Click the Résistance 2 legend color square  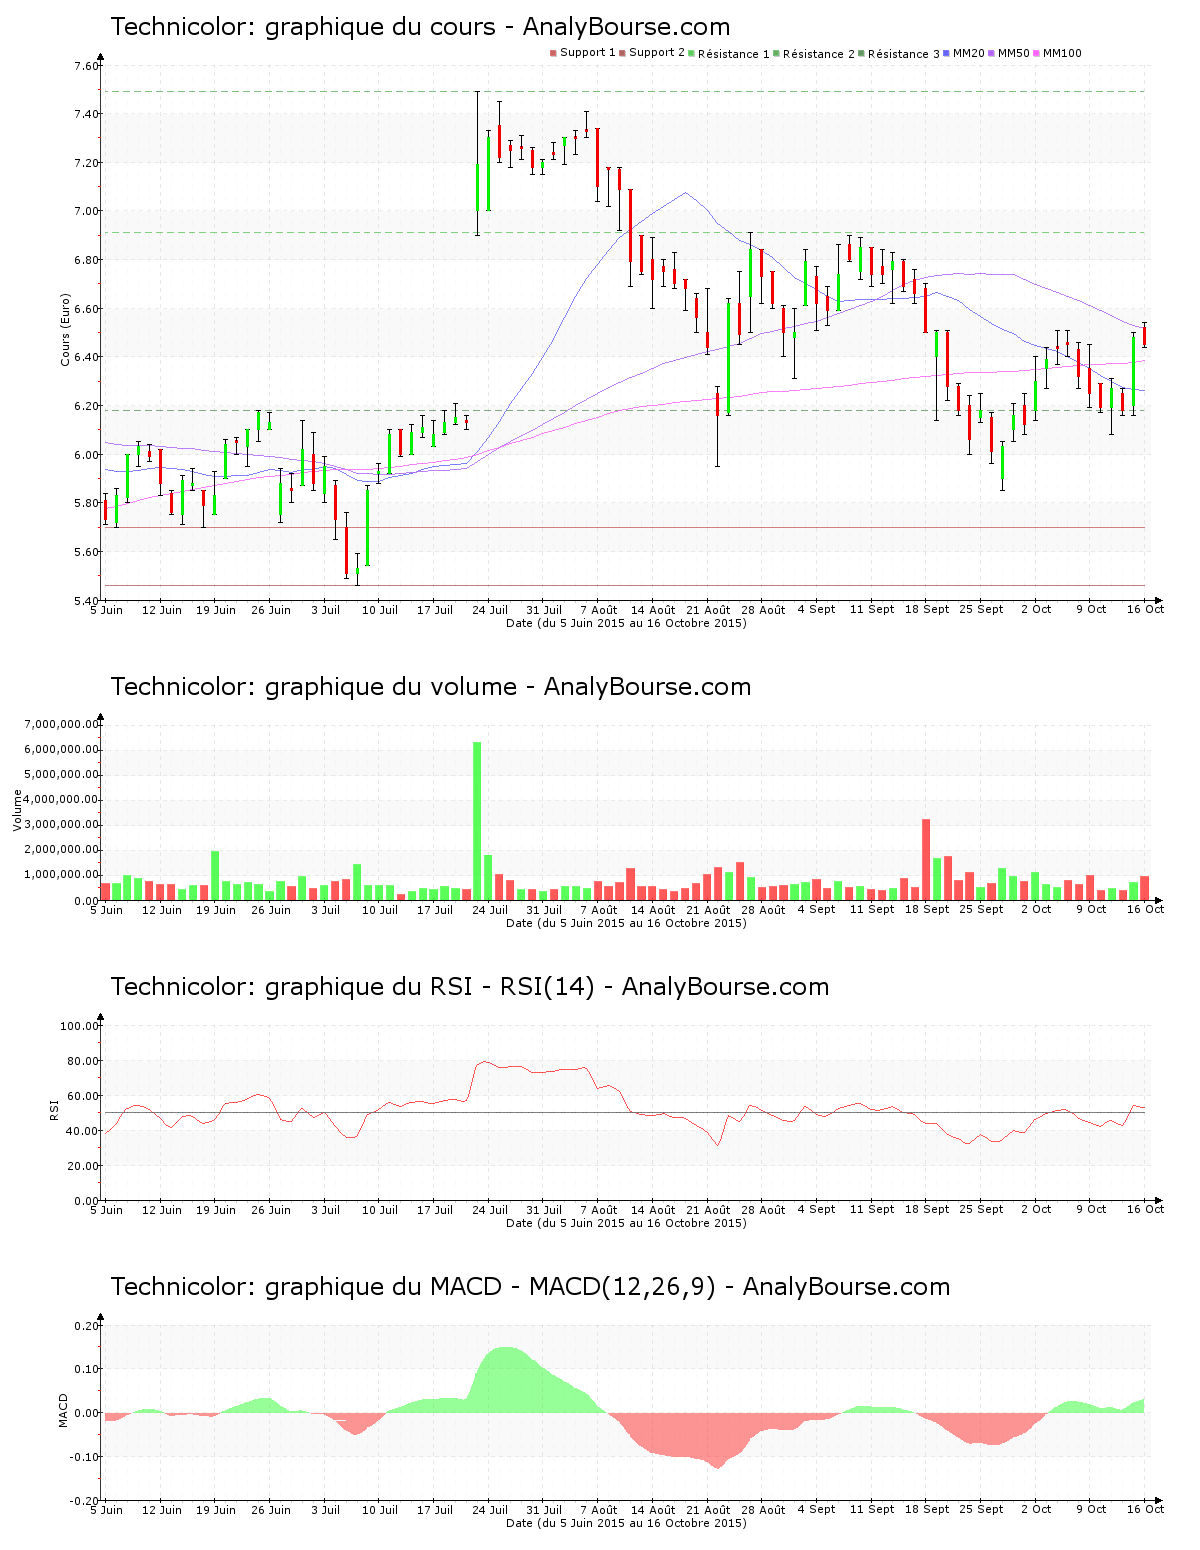pos(776,53)
